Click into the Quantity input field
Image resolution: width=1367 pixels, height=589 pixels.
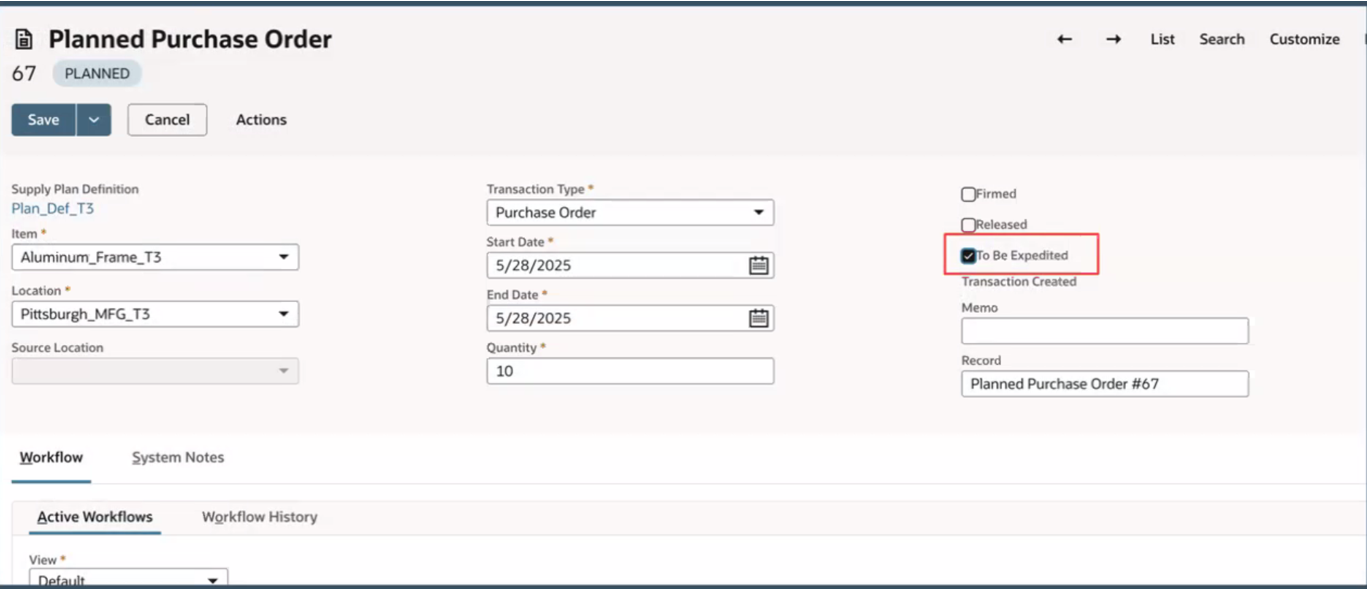(629, 371)
